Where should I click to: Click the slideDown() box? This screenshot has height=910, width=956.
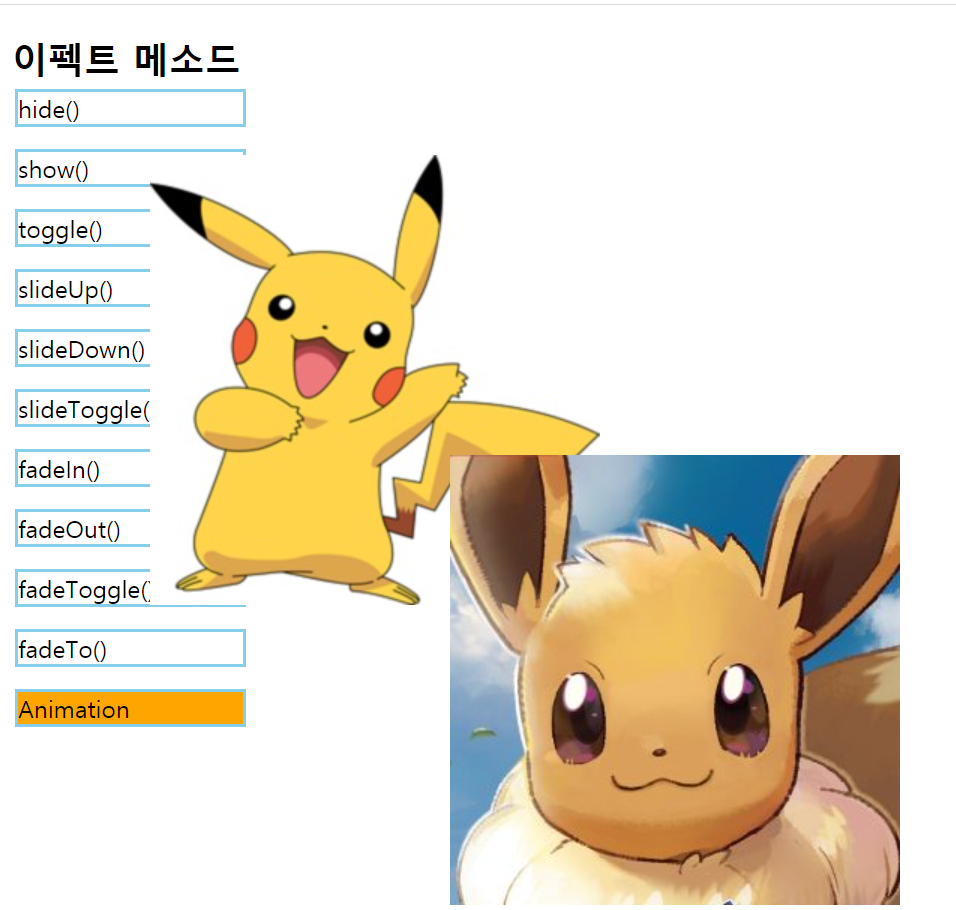(x=82, y=349)
